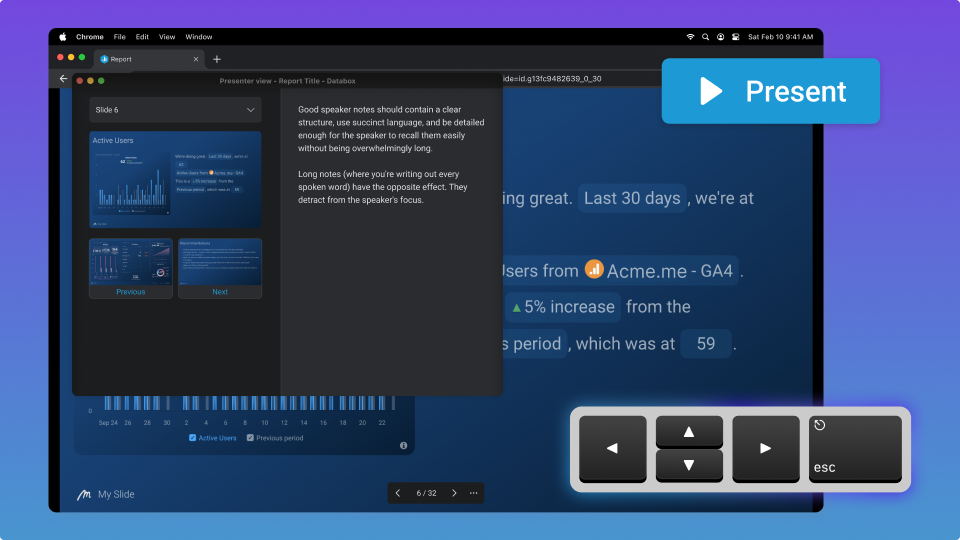The height and width of the screenshot is (540, 960).
Task: Click the Apple menu icon
Action: click(x=62, y=37)
